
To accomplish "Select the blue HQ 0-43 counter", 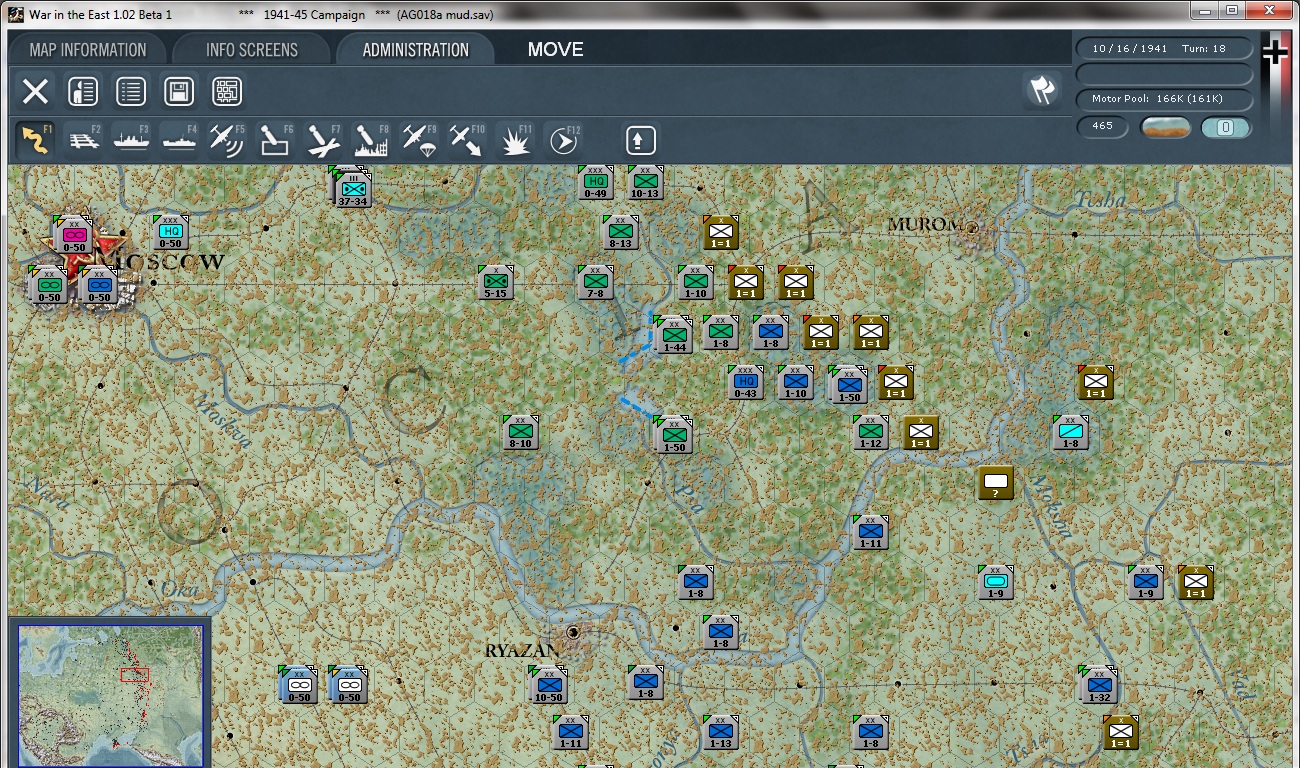I will (746, 383).
